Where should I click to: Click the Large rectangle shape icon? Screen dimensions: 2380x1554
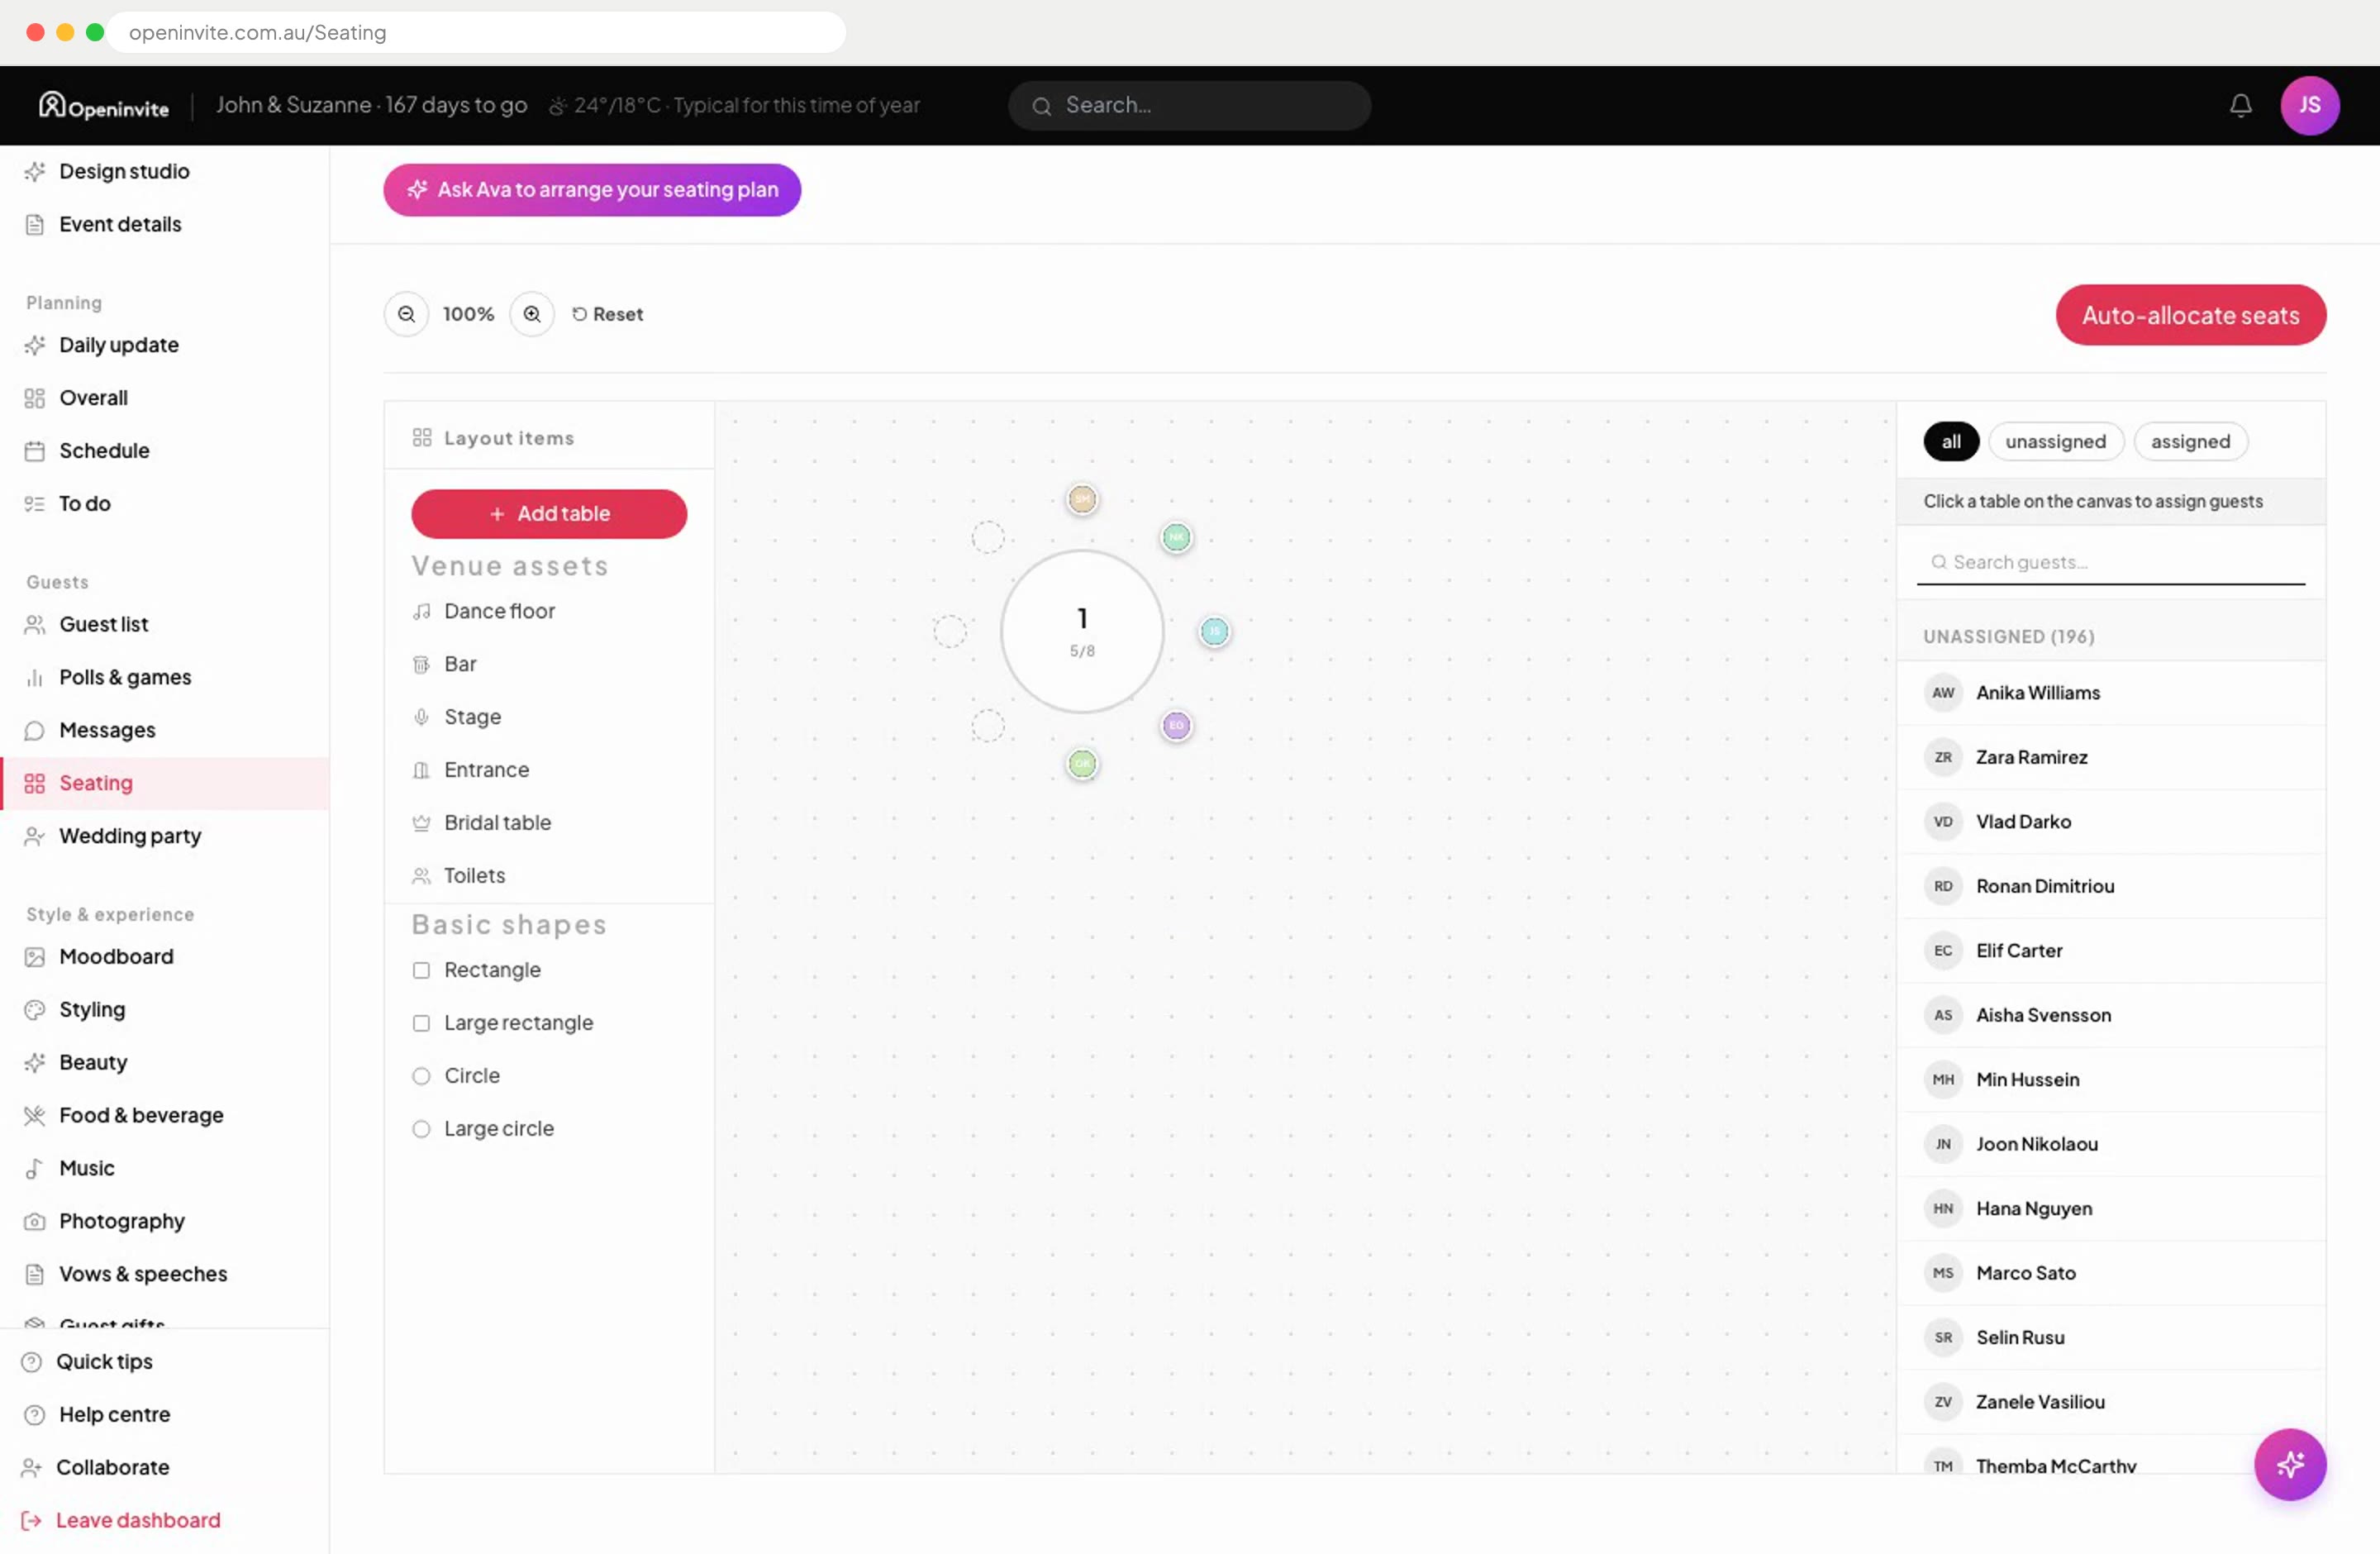click(422, 1023)
